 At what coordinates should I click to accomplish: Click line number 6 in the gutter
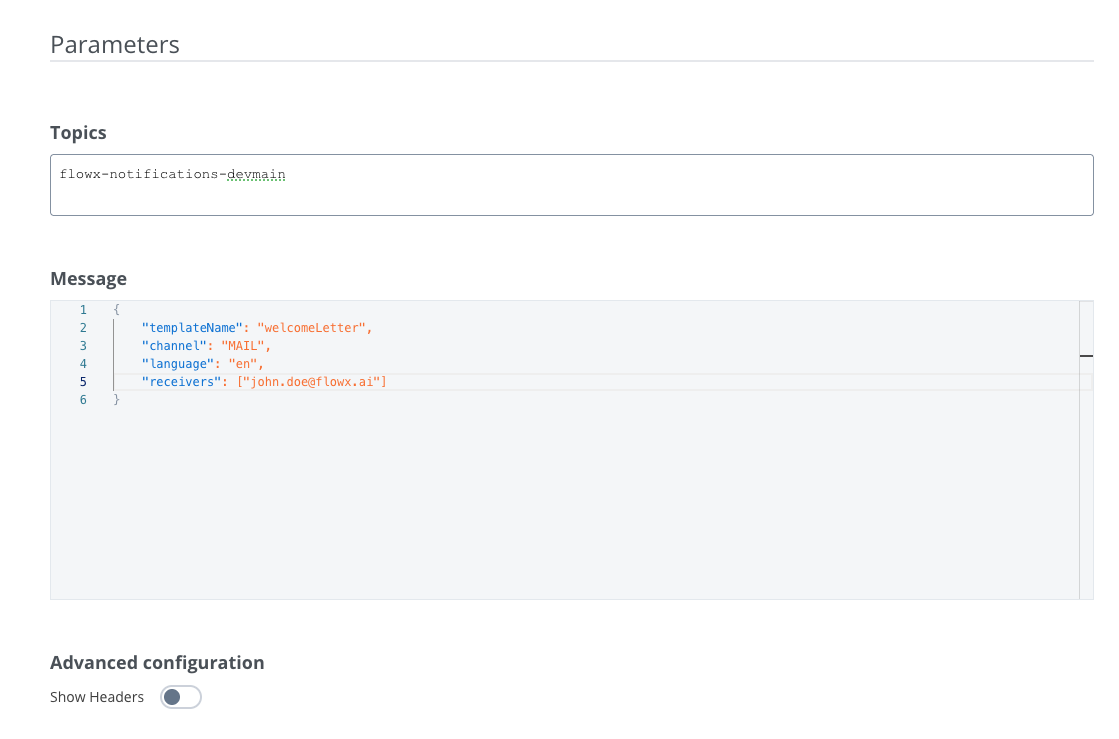[x=83, y=399]
